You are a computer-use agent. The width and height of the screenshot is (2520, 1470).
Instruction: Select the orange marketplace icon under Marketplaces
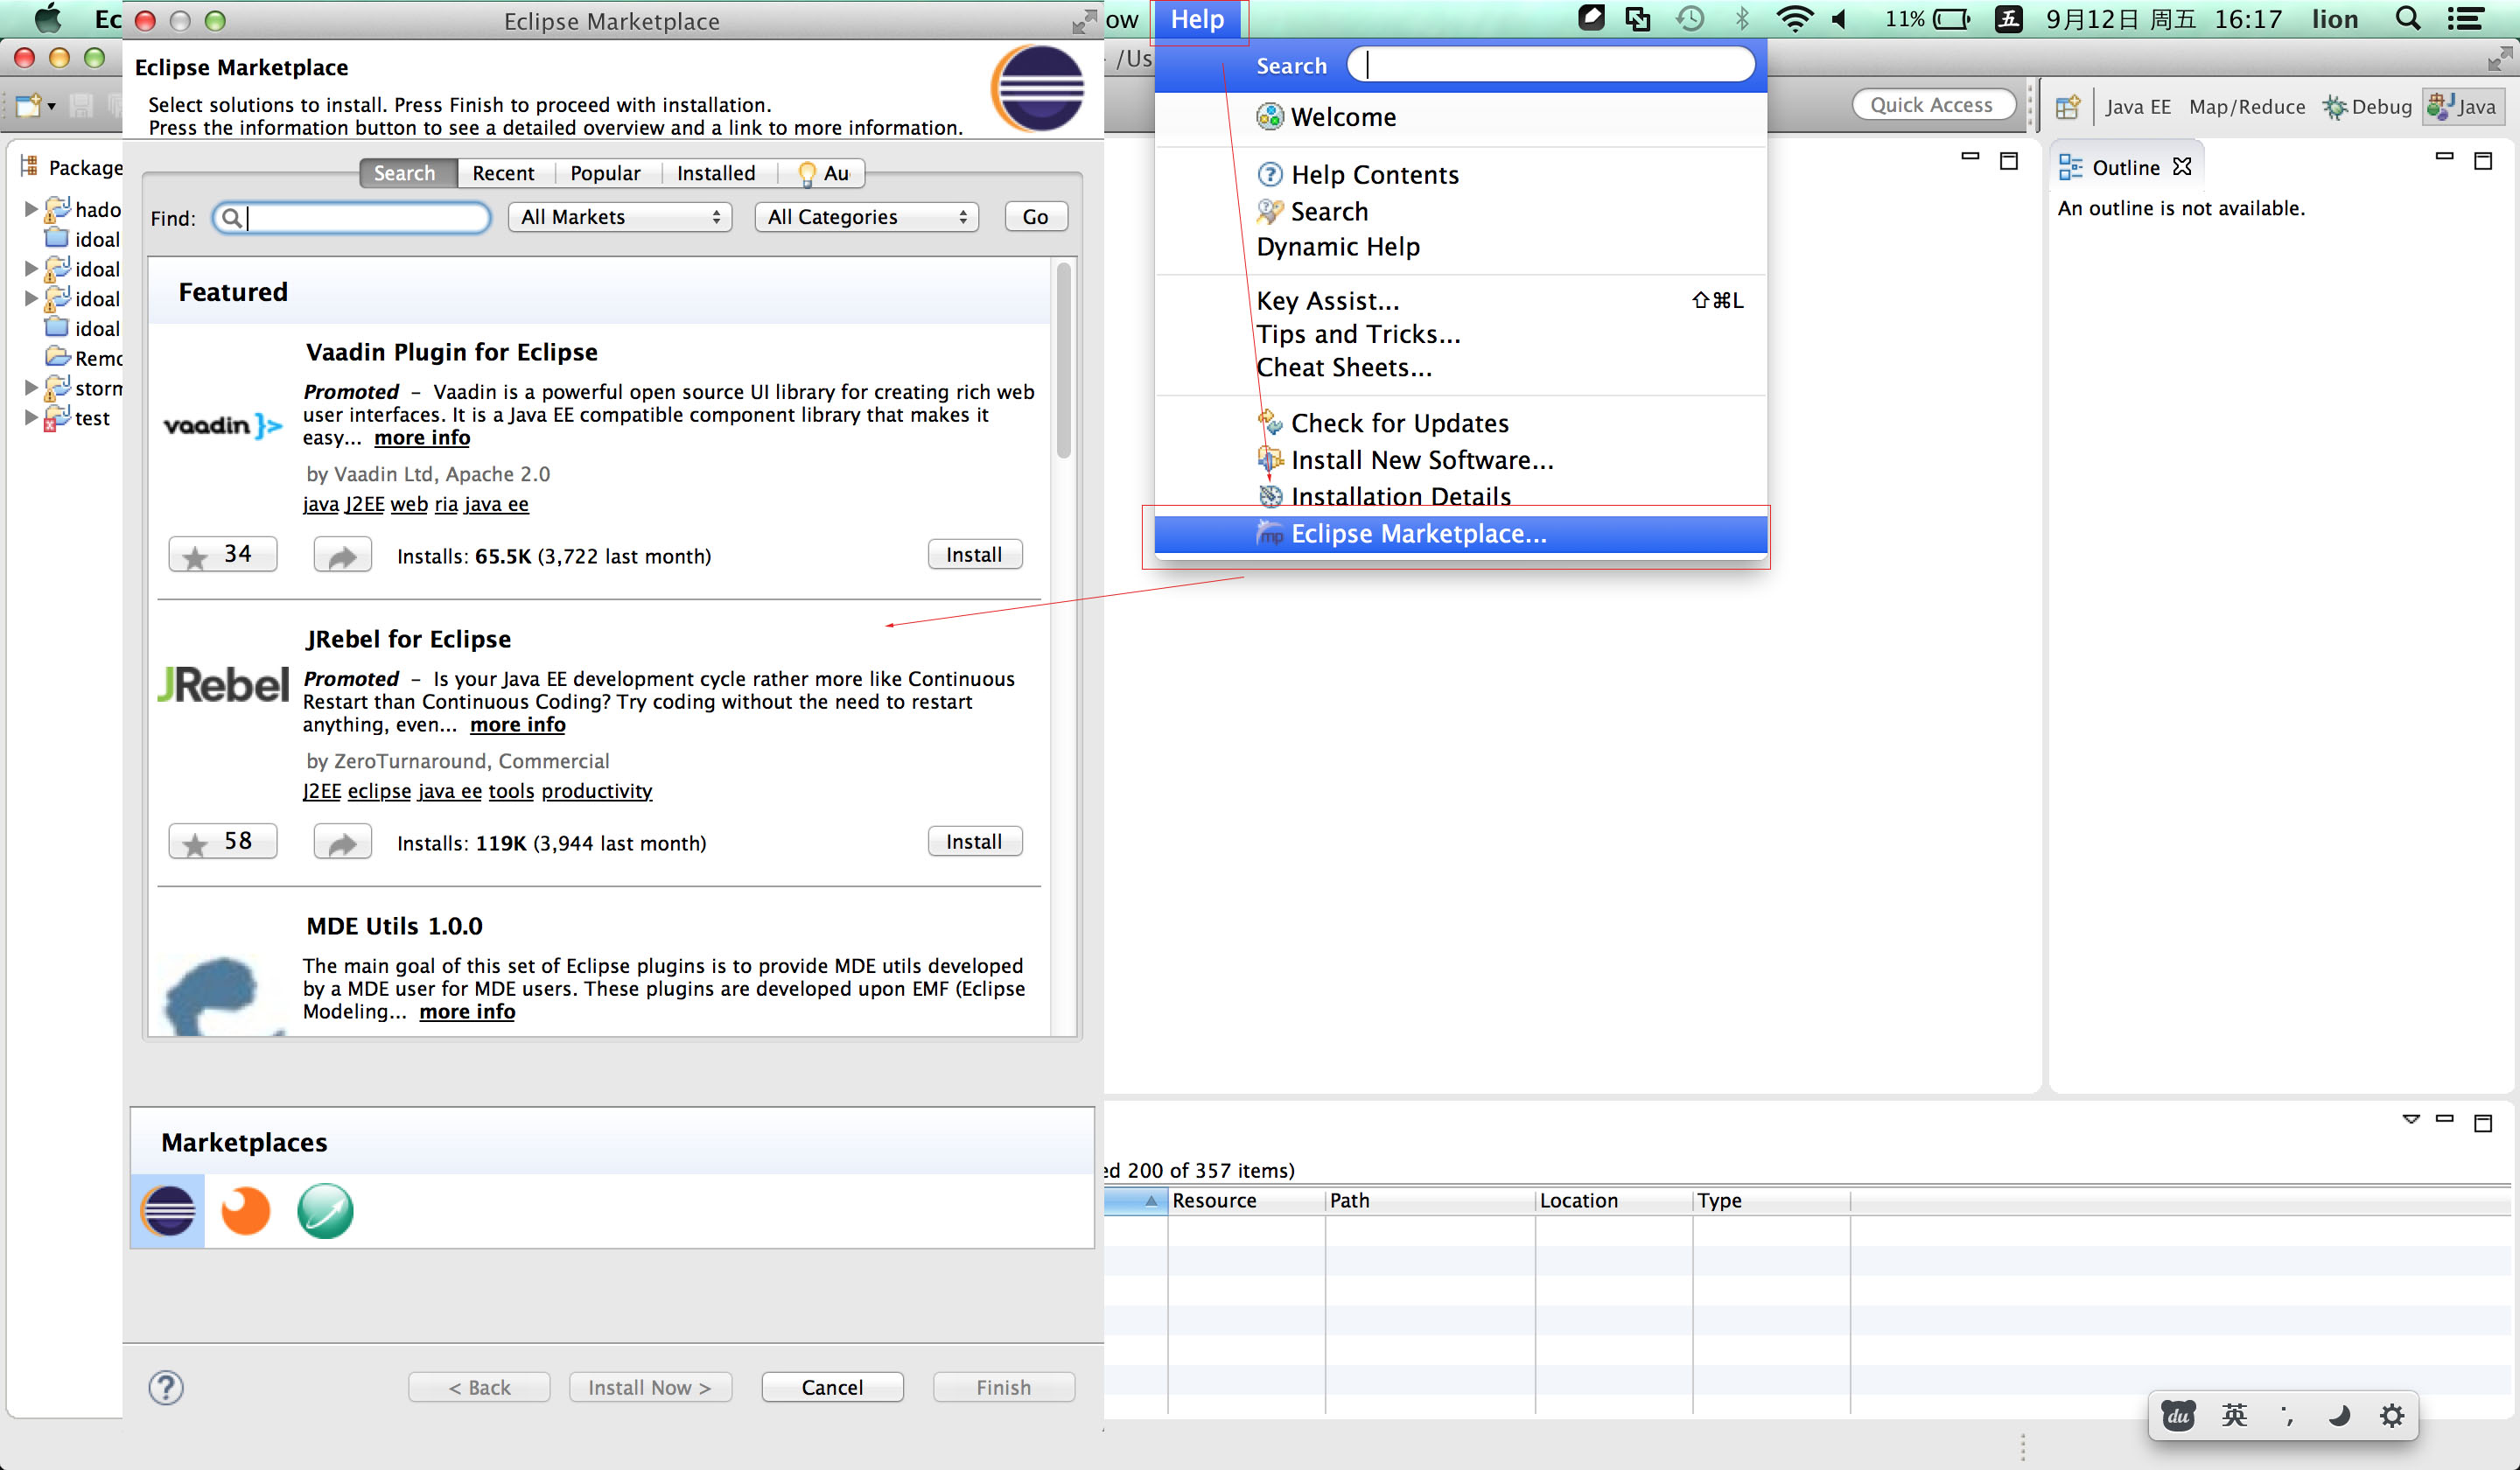click(x=245, y=1211)
